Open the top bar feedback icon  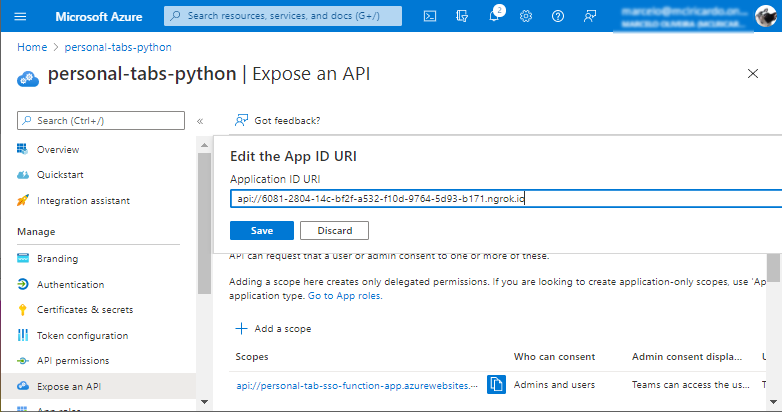pyautogui.click(x=590, y=16)
